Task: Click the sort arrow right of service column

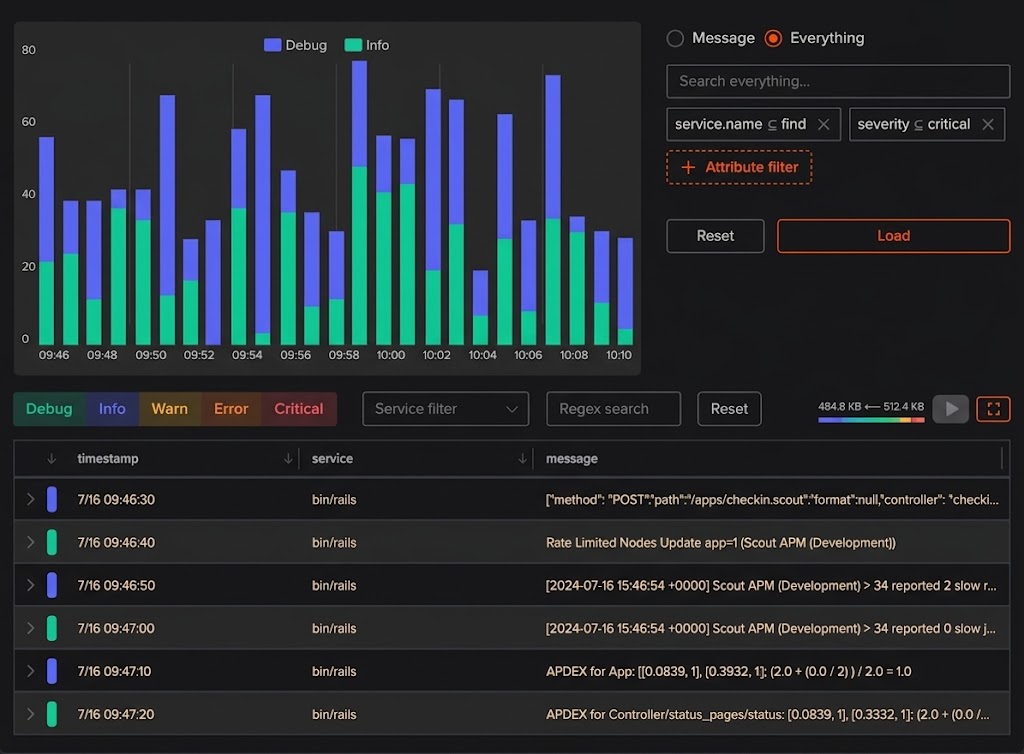Action: pos(522,459)
